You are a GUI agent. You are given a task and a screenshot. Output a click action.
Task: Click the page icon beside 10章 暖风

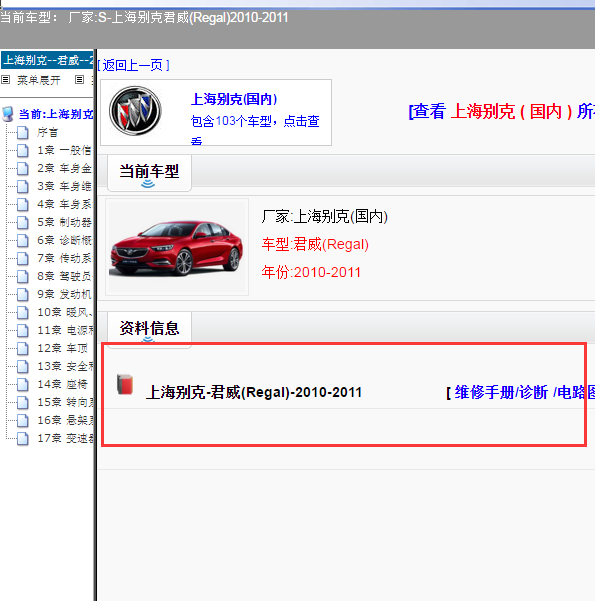tap(23, 313)
